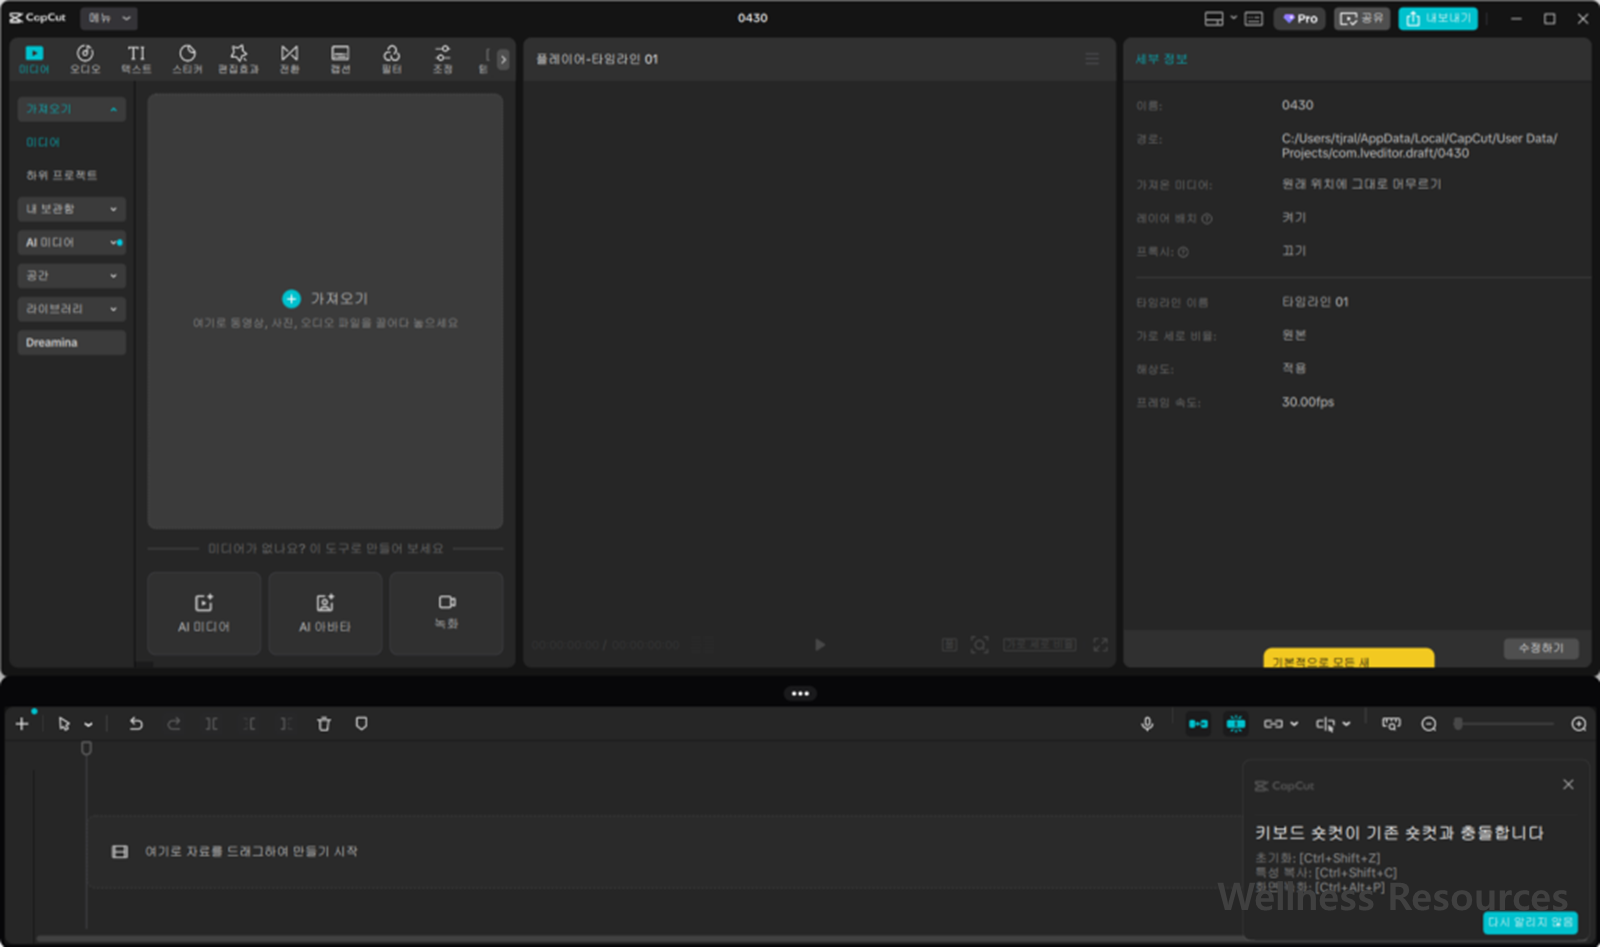Click the timeline zoom slider
This screenshot has height=947, width=1600.
tap(1505, 724)
